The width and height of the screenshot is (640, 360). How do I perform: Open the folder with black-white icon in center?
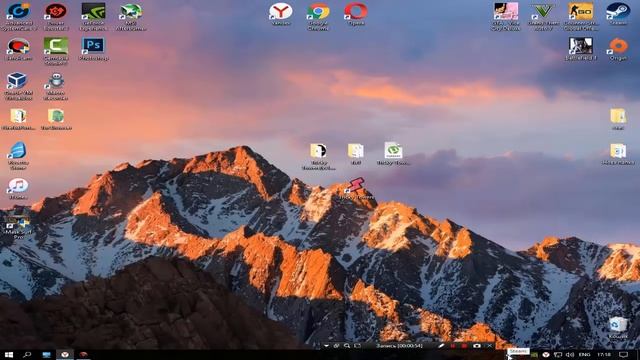[318, 156]
